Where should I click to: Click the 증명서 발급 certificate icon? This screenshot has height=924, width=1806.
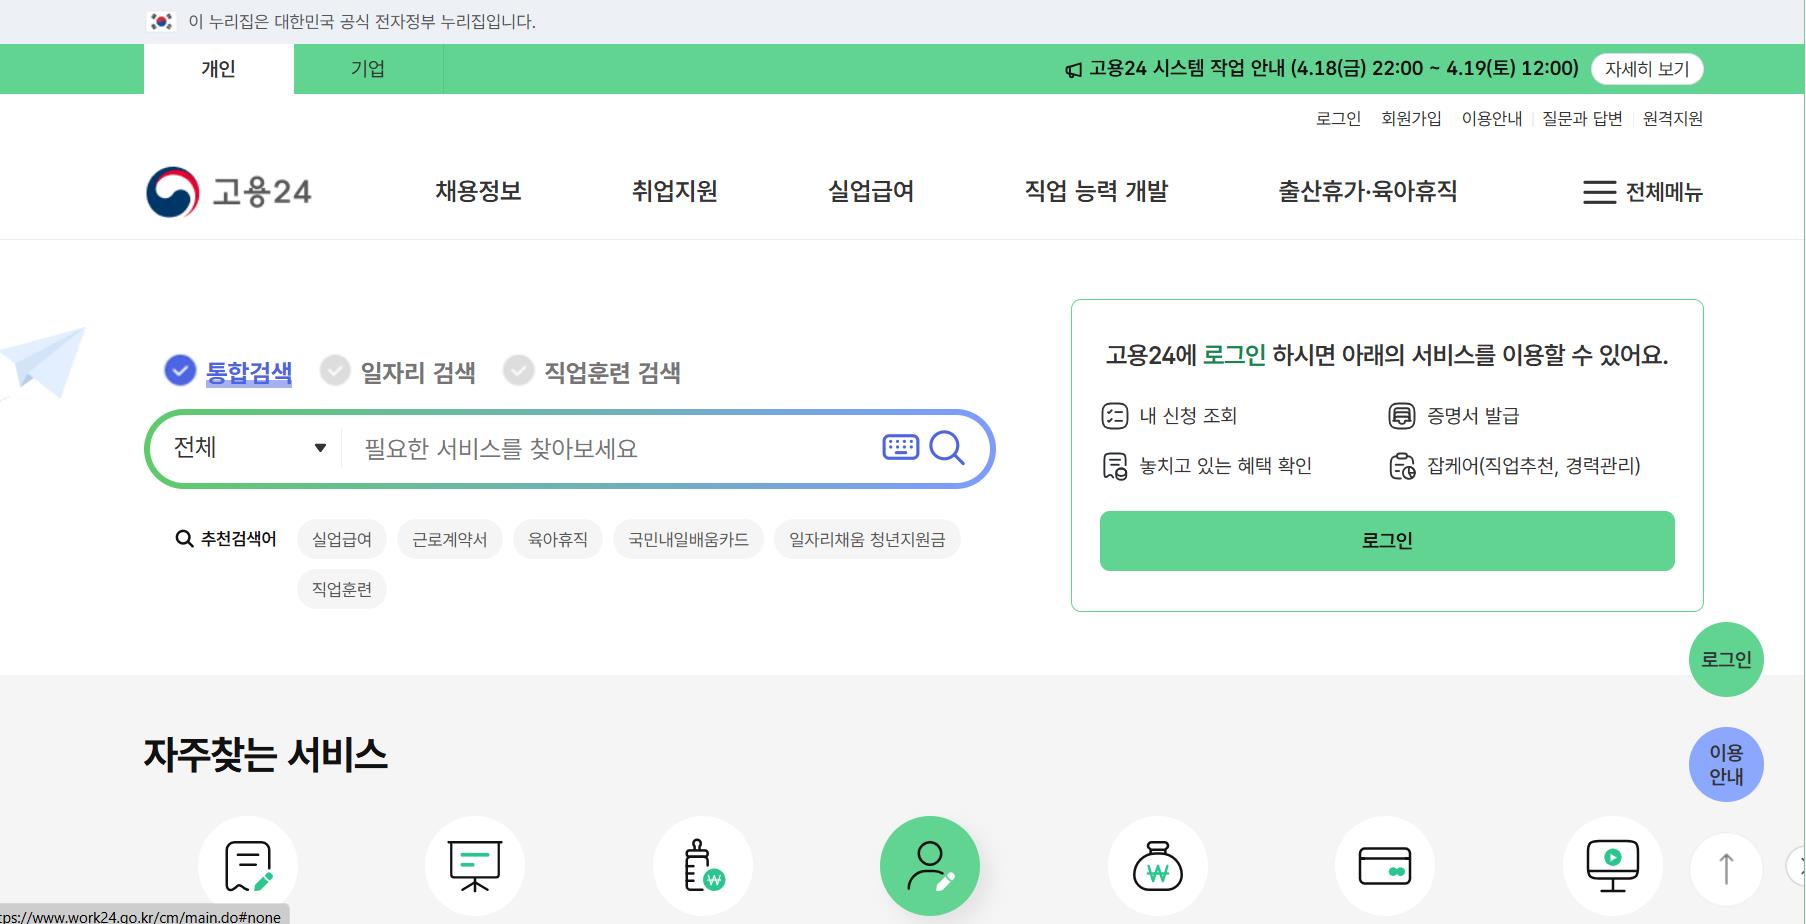[x=1402, y=416]
